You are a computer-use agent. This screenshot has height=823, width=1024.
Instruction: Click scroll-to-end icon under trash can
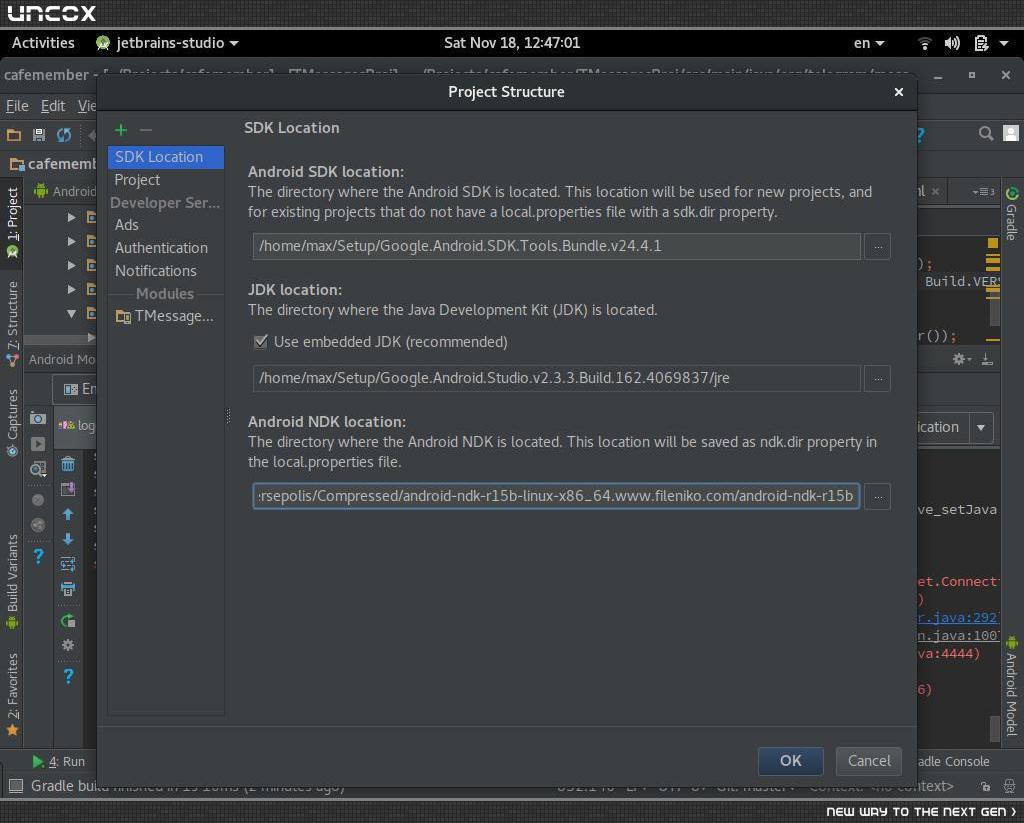tap(68, 489)
